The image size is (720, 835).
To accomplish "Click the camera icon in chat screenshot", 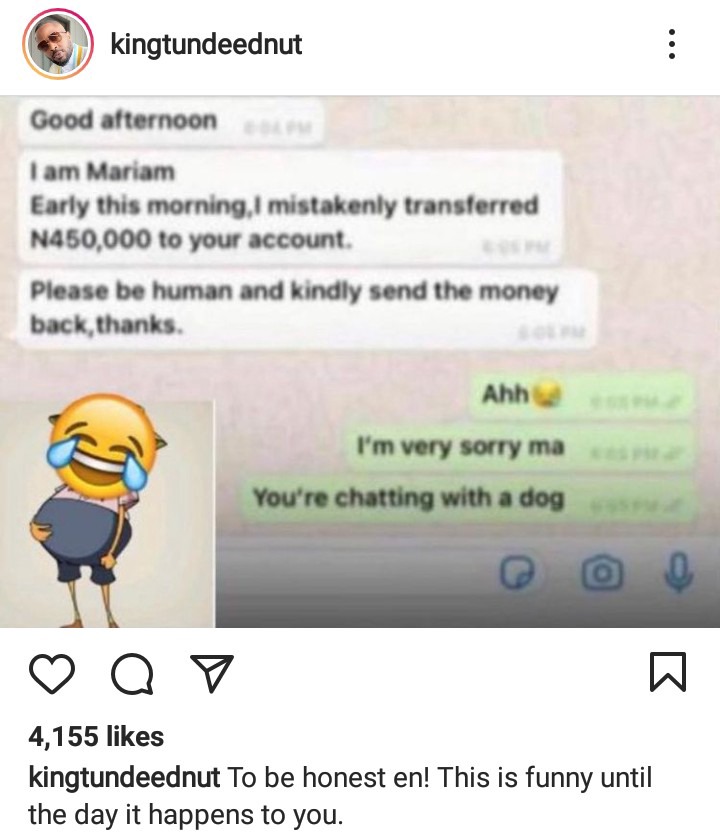I will (x=602, y=573).
